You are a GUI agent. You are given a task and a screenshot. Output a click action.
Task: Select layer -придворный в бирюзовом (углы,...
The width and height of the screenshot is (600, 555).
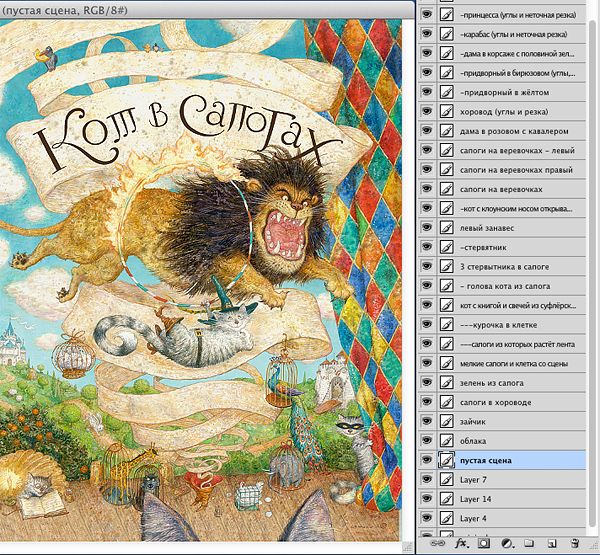tap(518, 73)
